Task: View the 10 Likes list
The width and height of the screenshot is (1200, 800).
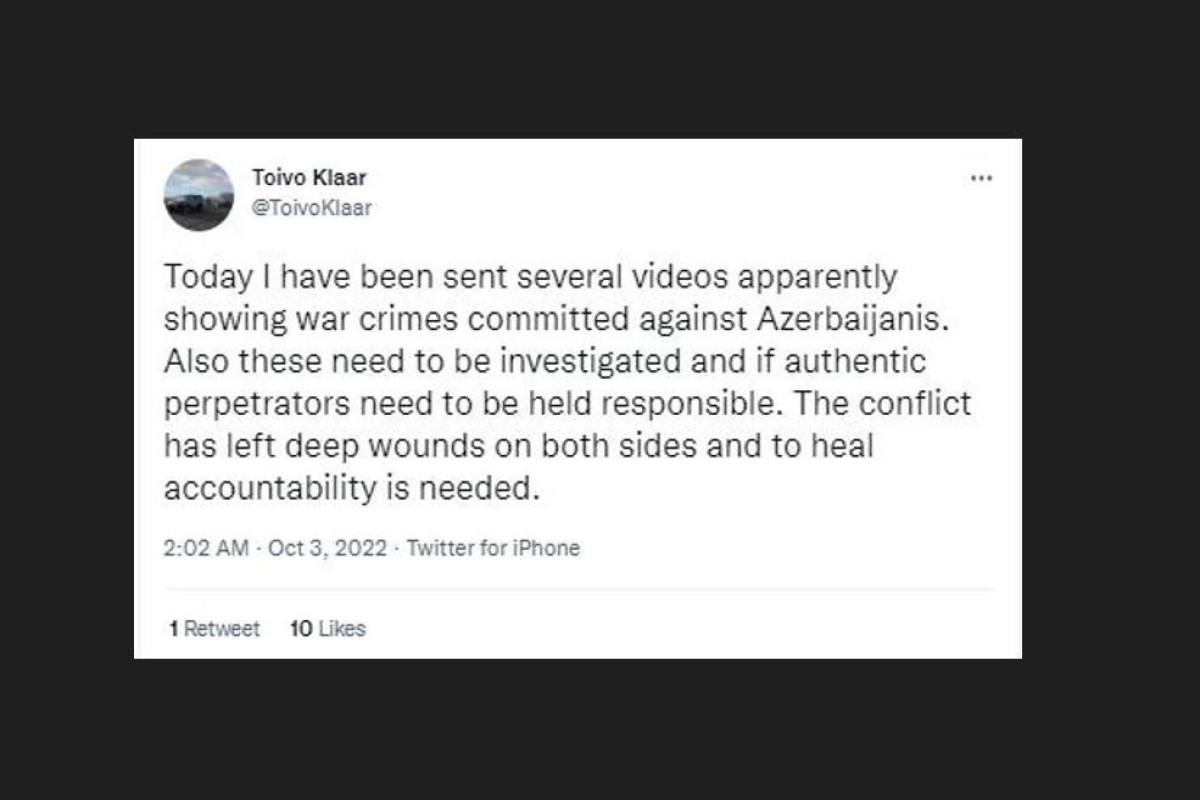Action: (327, 629)
